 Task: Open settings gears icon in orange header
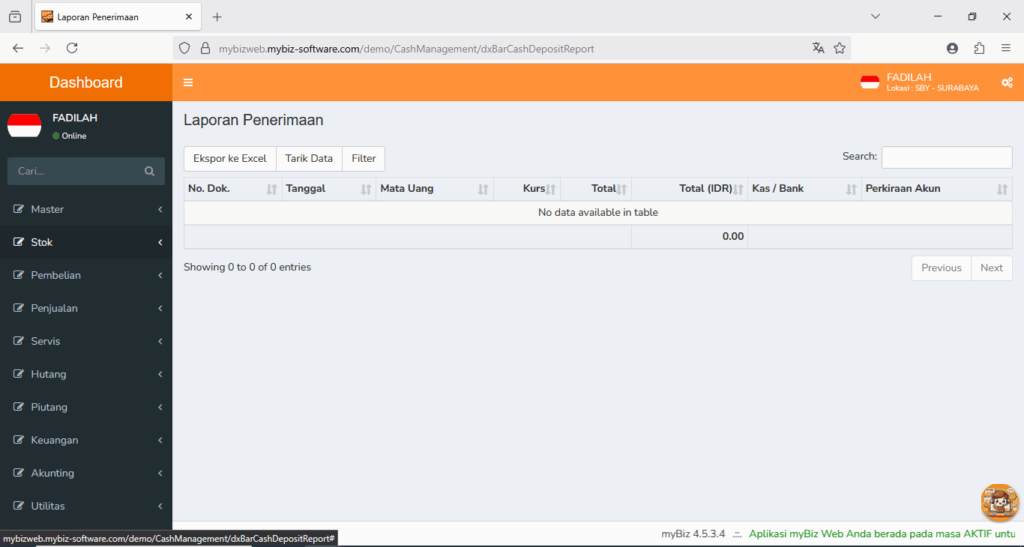pyautogui.click(x=1007, y=82)
